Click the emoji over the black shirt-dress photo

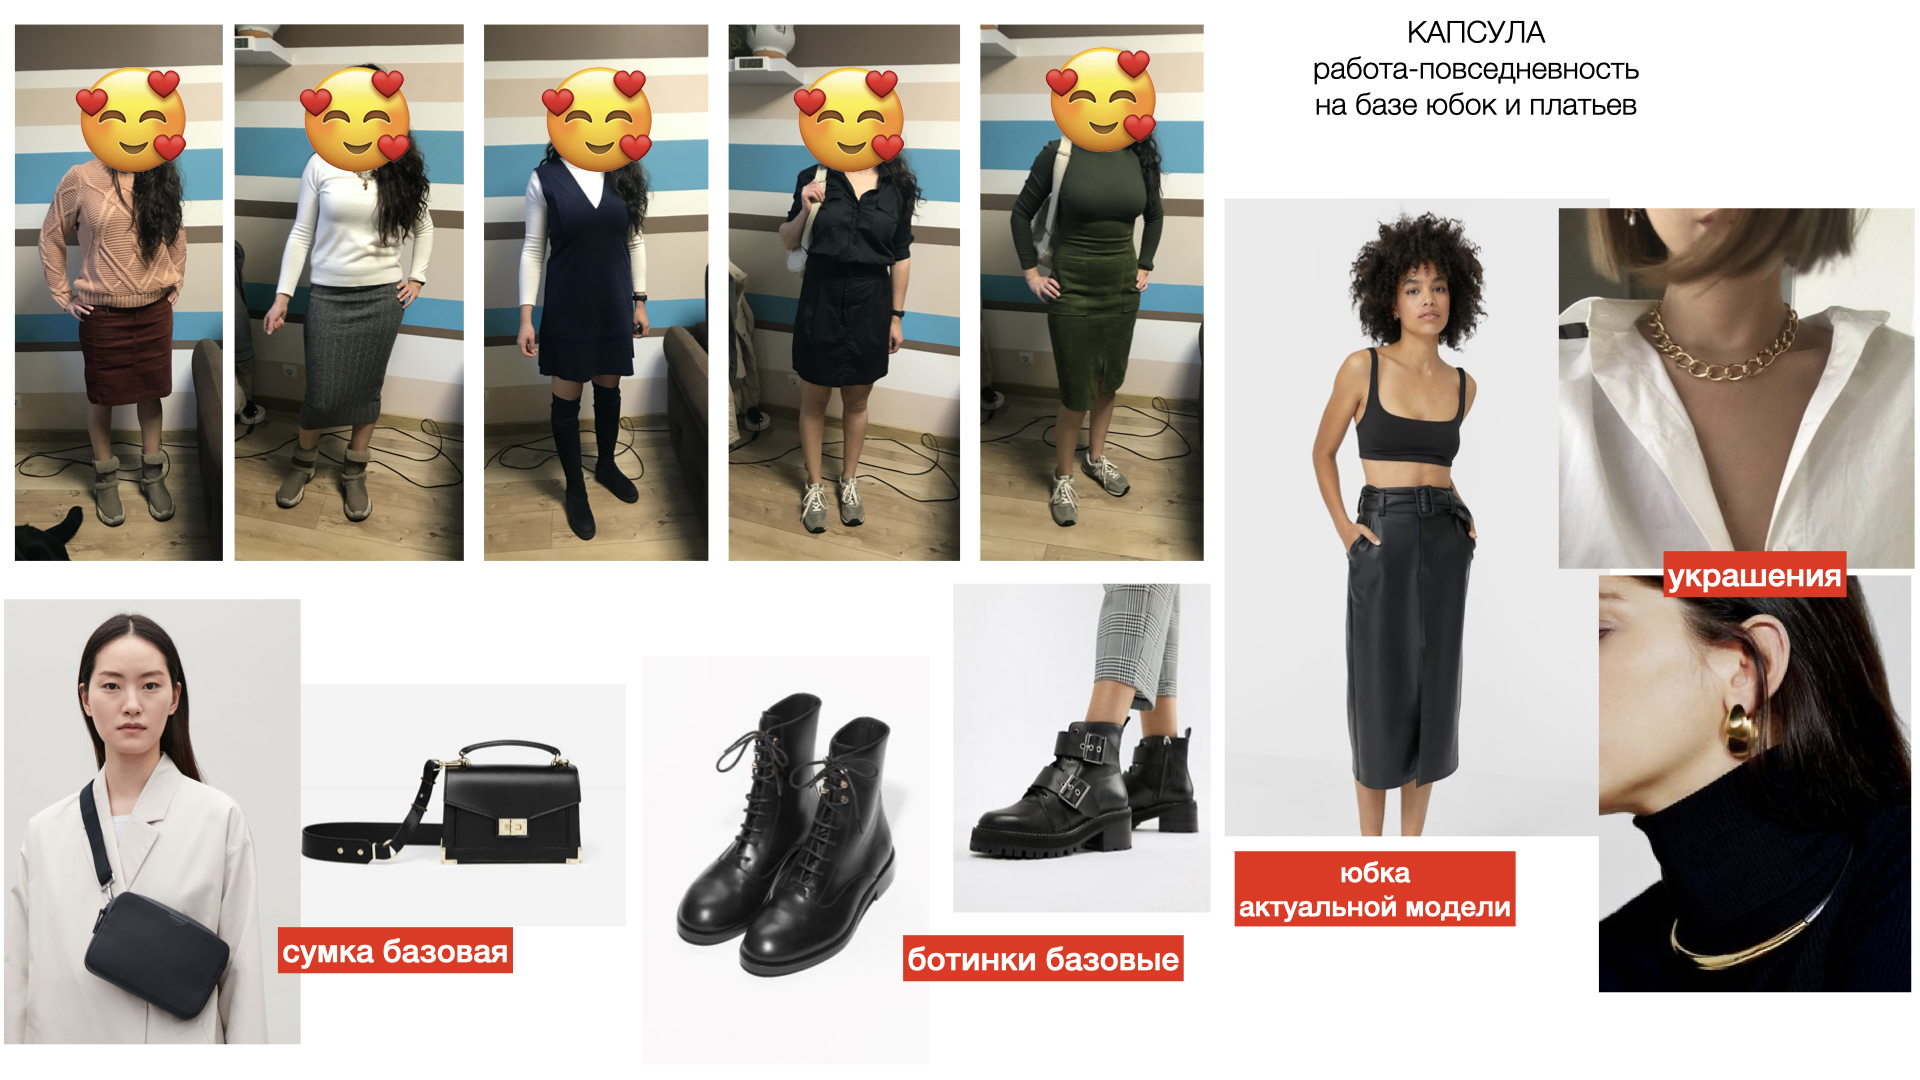click(849, 119)
